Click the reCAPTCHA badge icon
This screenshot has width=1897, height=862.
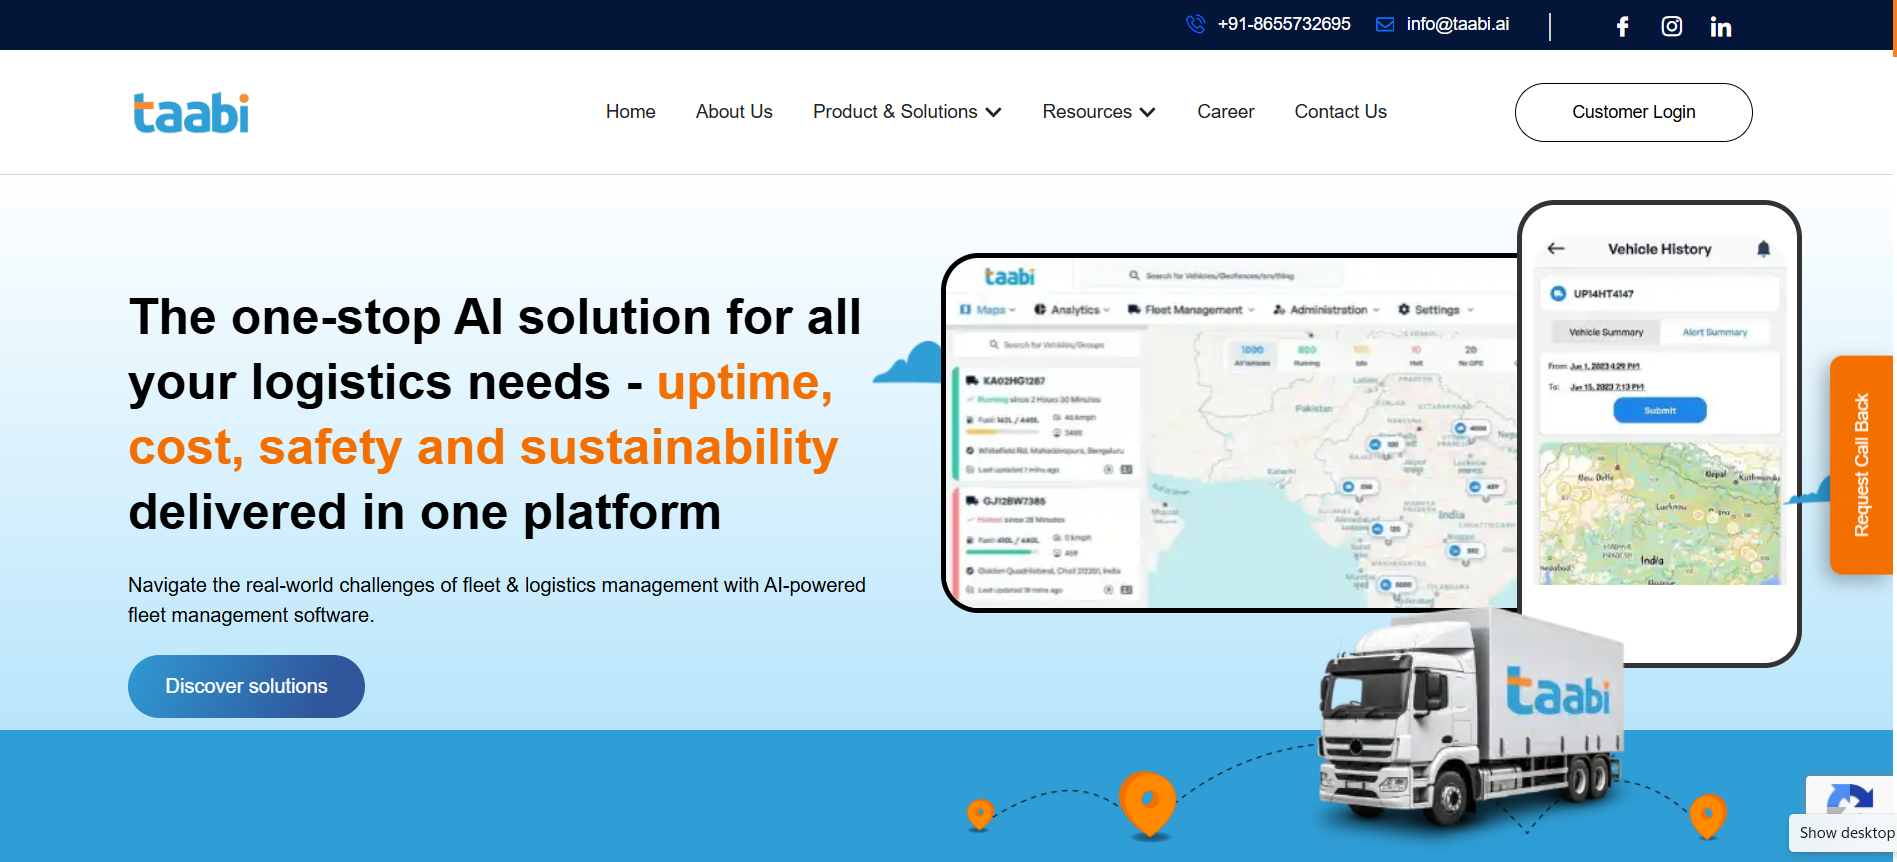[x=1849, y=798]
